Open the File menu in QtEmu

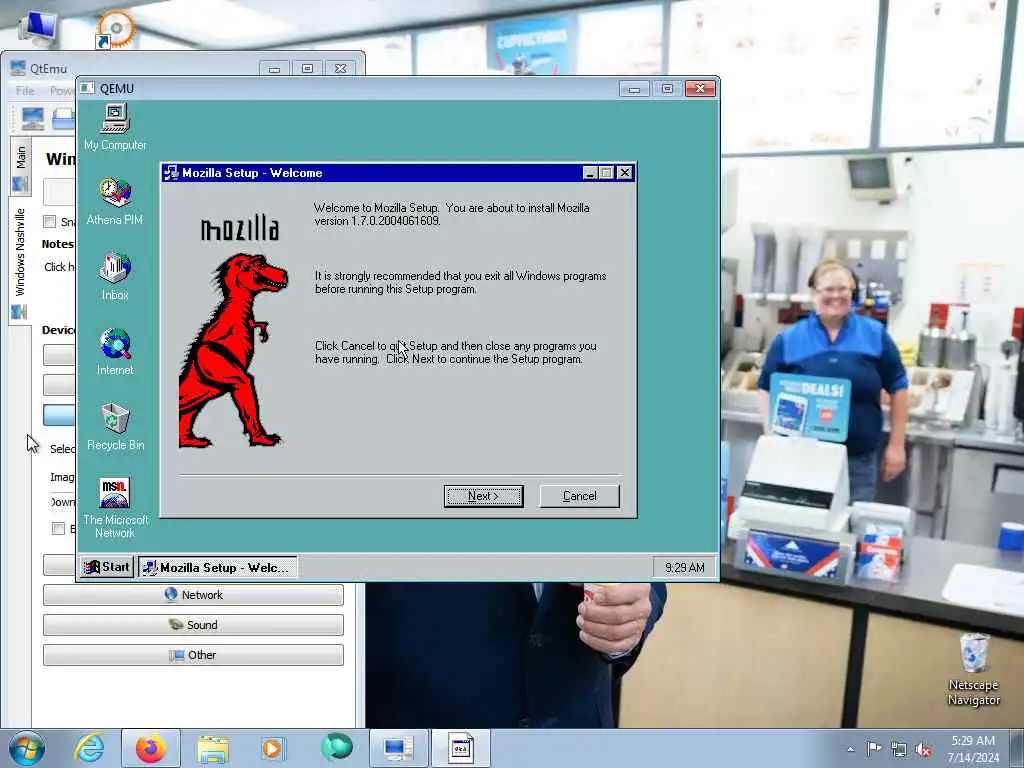[x=25, y=91]
